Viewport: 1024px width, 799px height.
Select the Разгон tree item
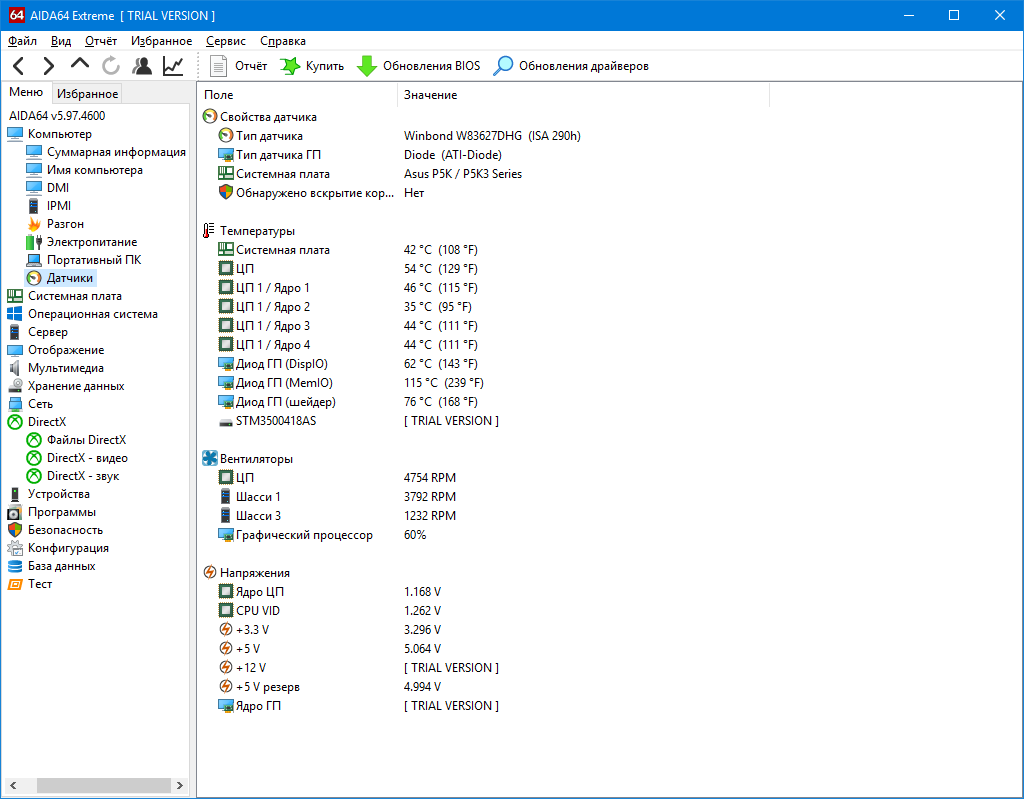pyautogui.click(x=65, y=224)
